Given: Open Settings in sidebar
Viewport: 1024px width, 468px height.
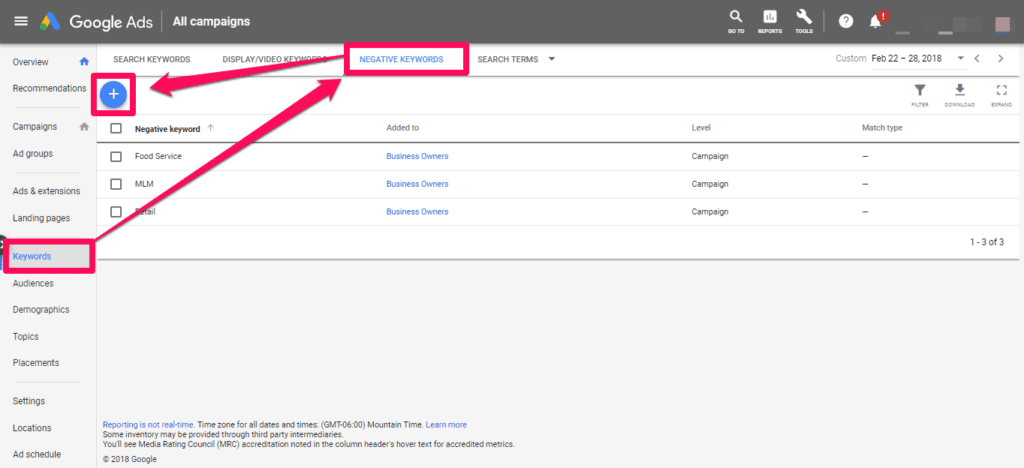Looking at the screenshot, I should click(x=29, y=401).
